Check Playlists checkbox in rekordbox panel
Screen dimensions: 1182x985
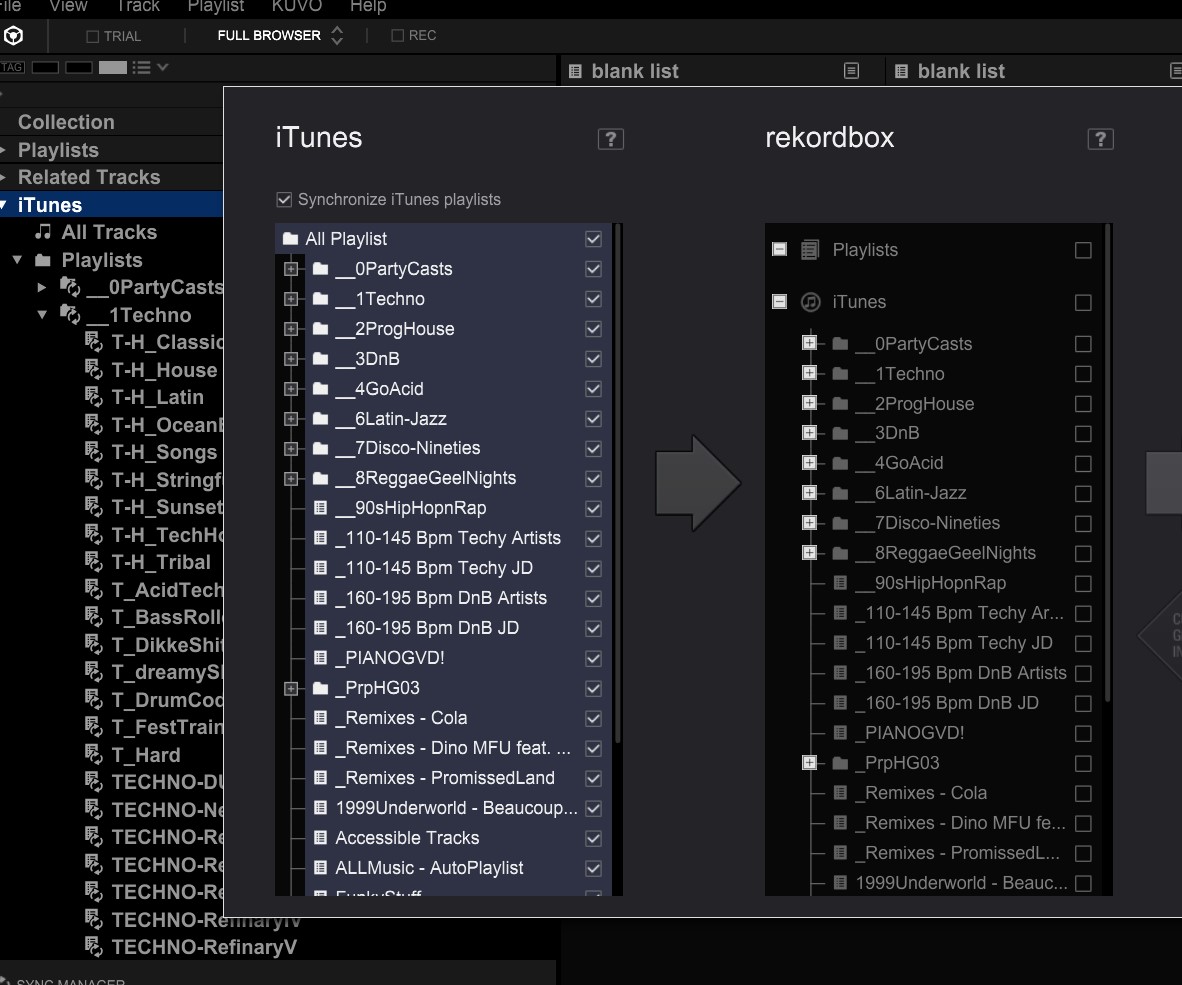coord(1083,250)
